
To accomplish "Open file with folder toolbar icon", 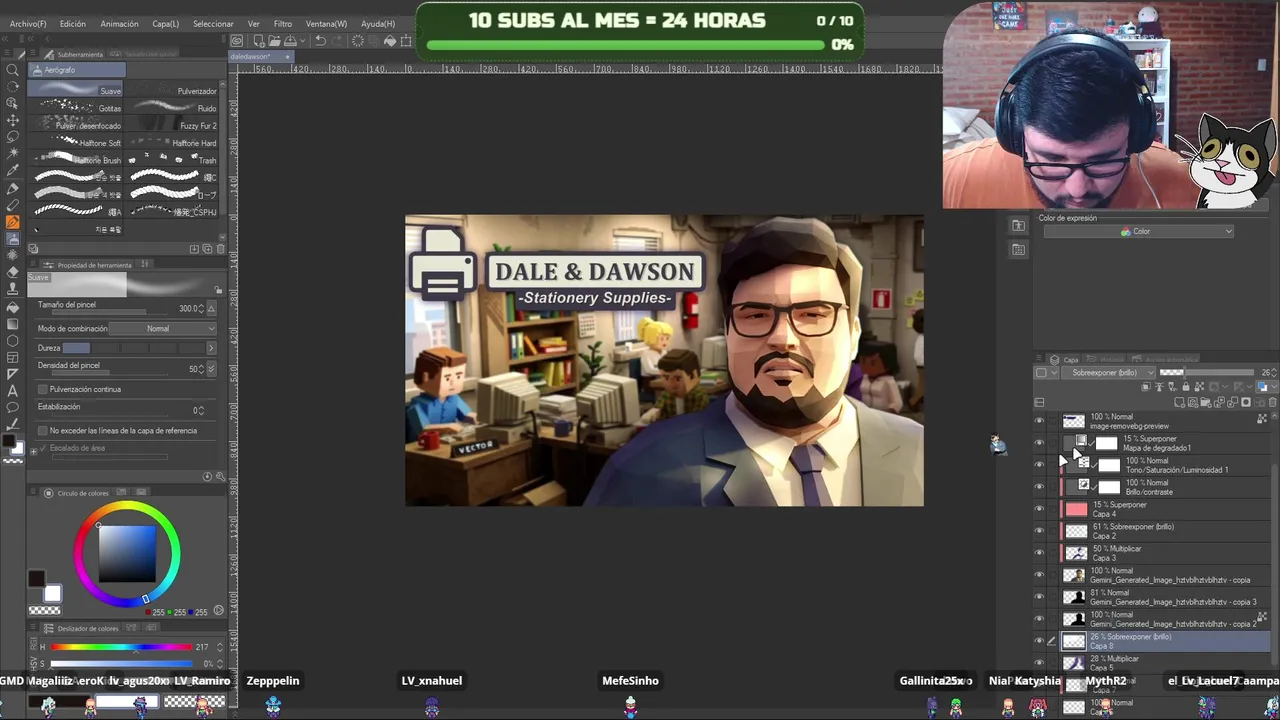I will 273,41.
